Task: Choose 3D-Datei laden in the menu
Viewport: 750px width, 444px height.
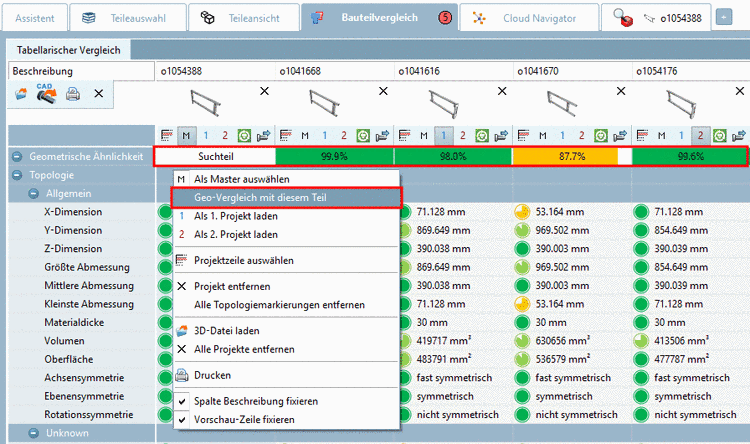Action: [x=286, y=331]
